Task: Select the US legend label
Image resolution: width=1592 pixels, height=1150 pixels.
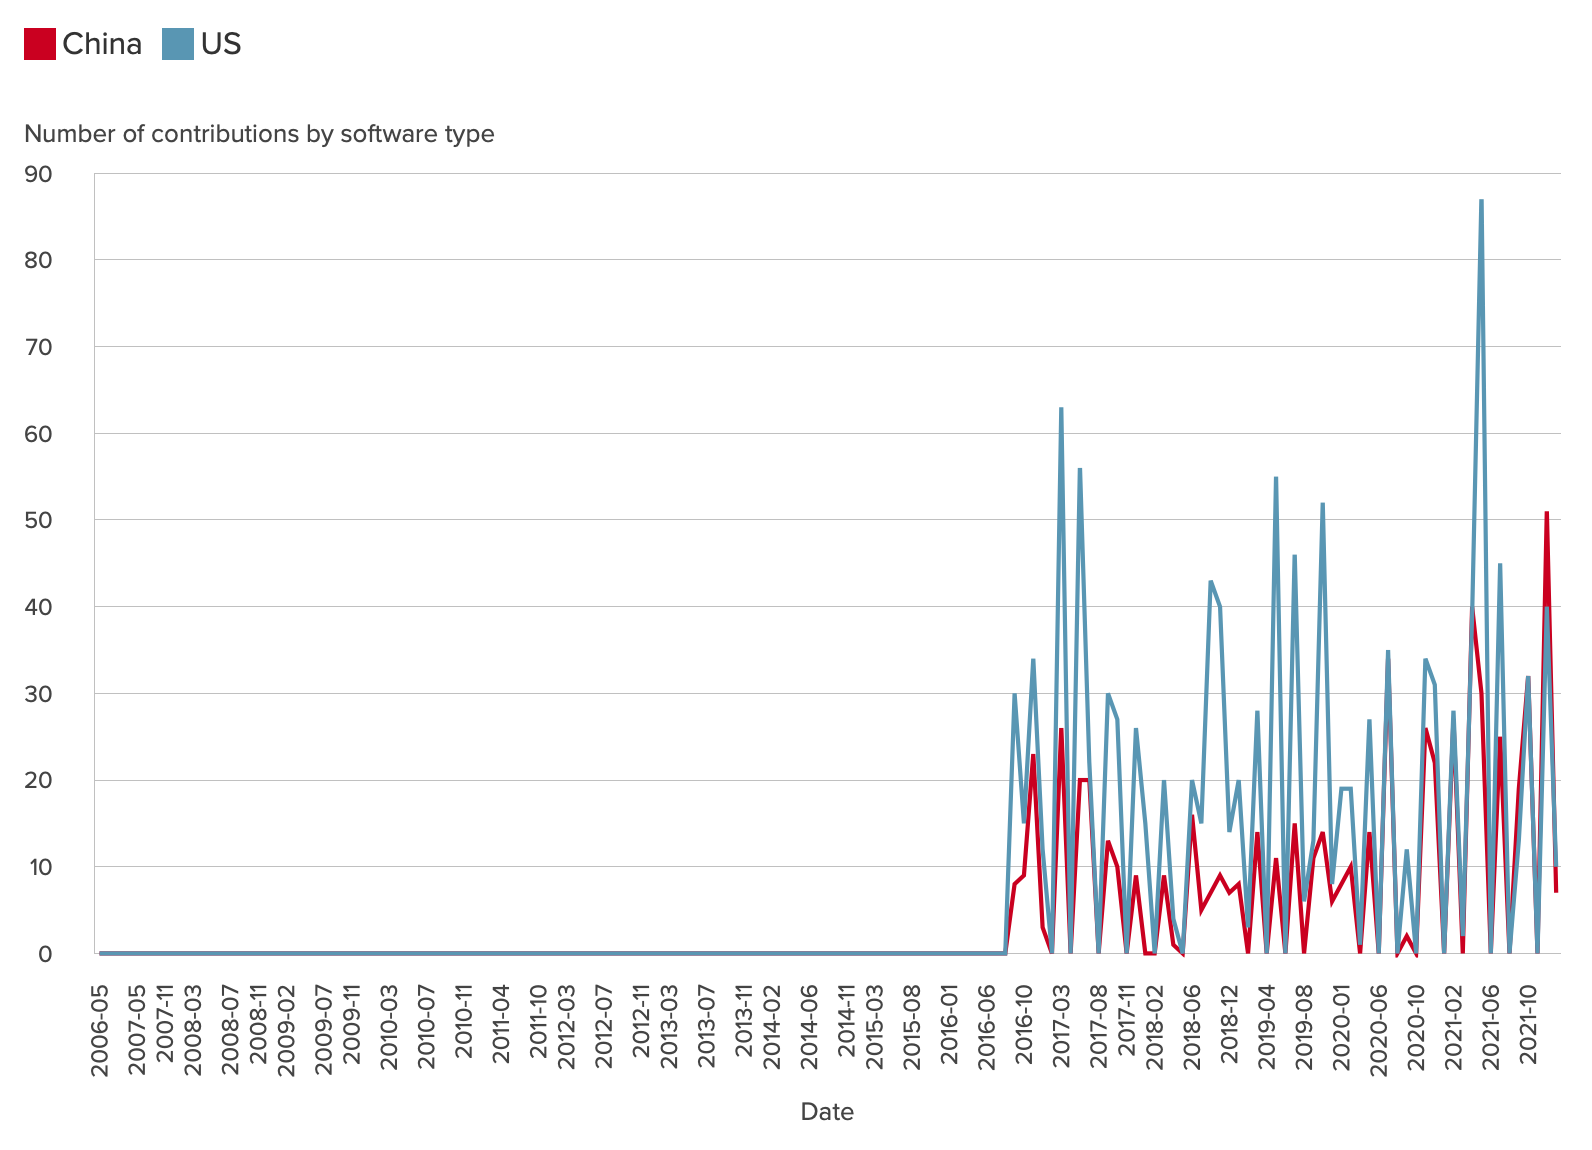Action: 221,44
